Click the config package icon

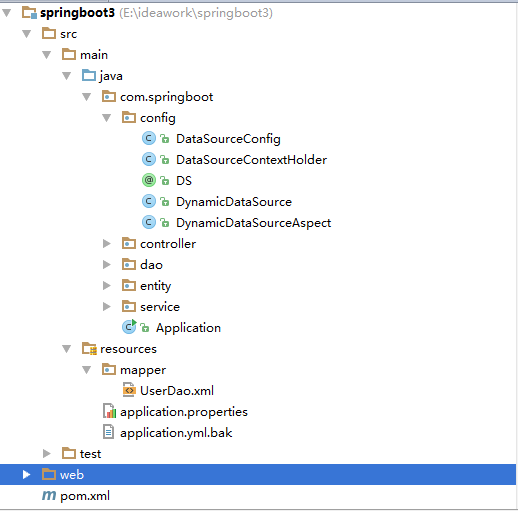click(x=129, y=117)
